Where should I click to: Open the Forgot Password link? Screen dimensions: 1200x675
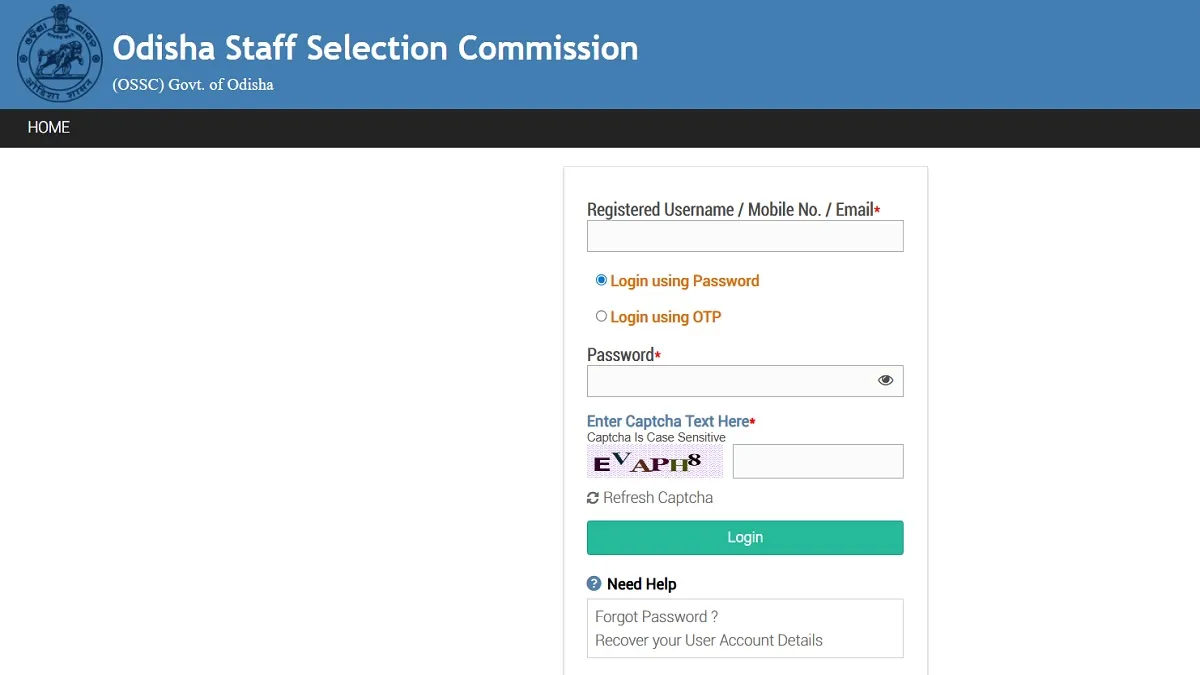click(x=657, y=617)
